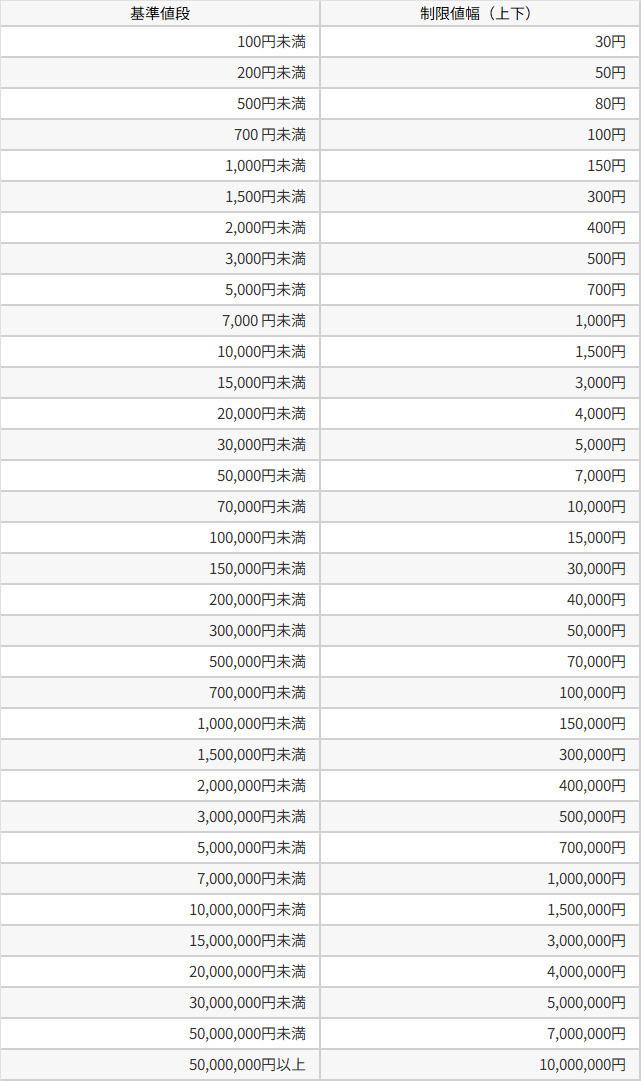Select the 40,000円 limit width cell
The height and width of the screenshot is (1081, 641).
(597, 600)
